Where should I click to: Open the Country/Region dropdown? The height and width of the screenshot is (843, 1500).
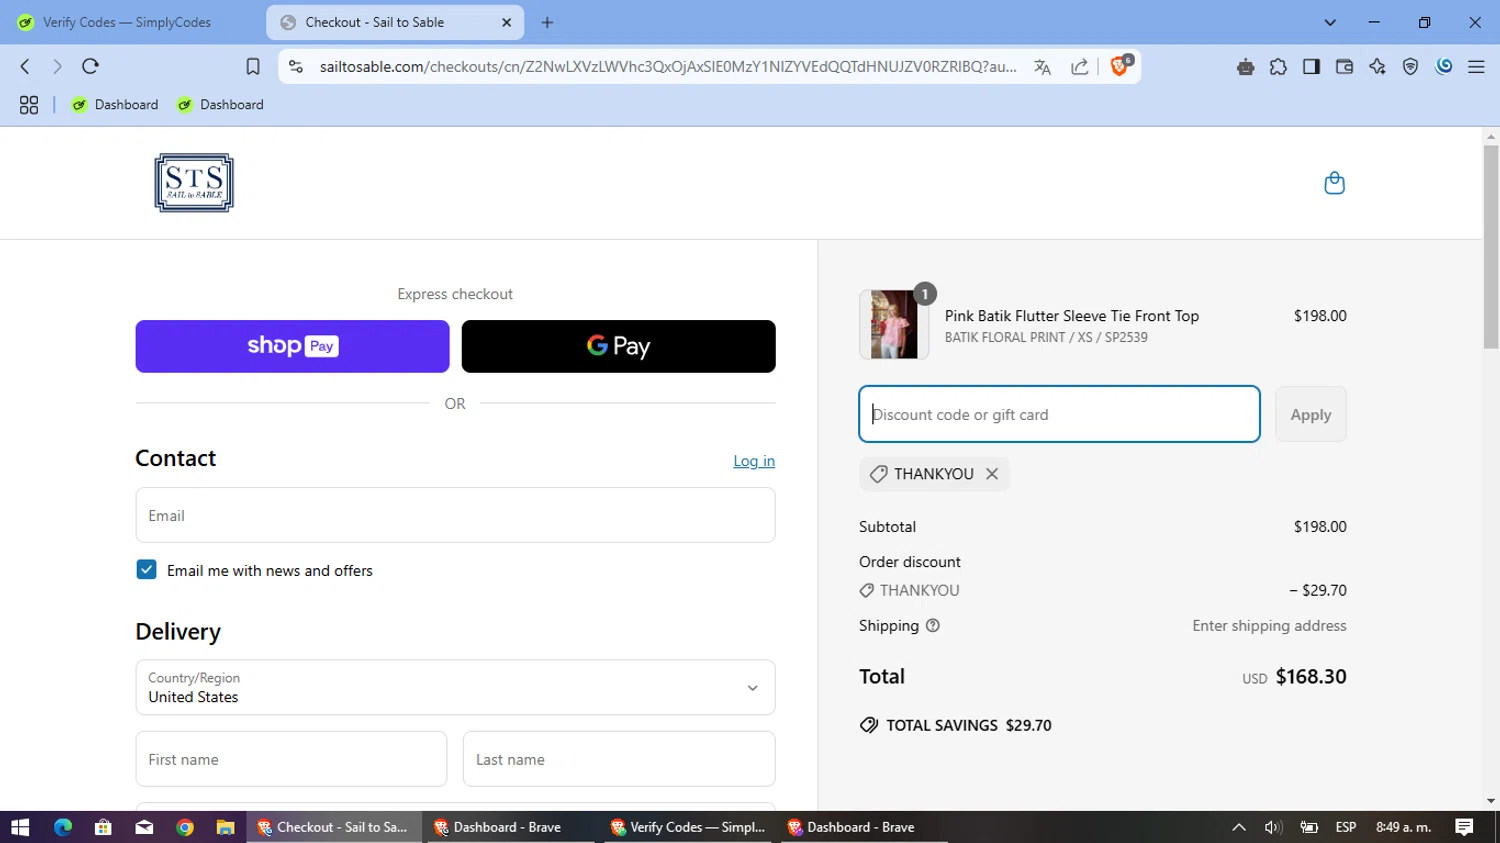455,687
